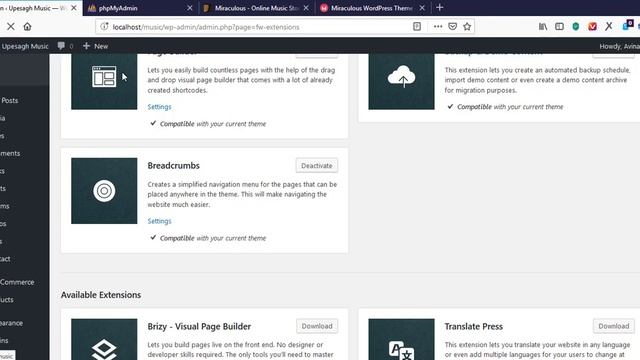Click the green shield extension icon
640x360 pixels.
pos(576,27)
